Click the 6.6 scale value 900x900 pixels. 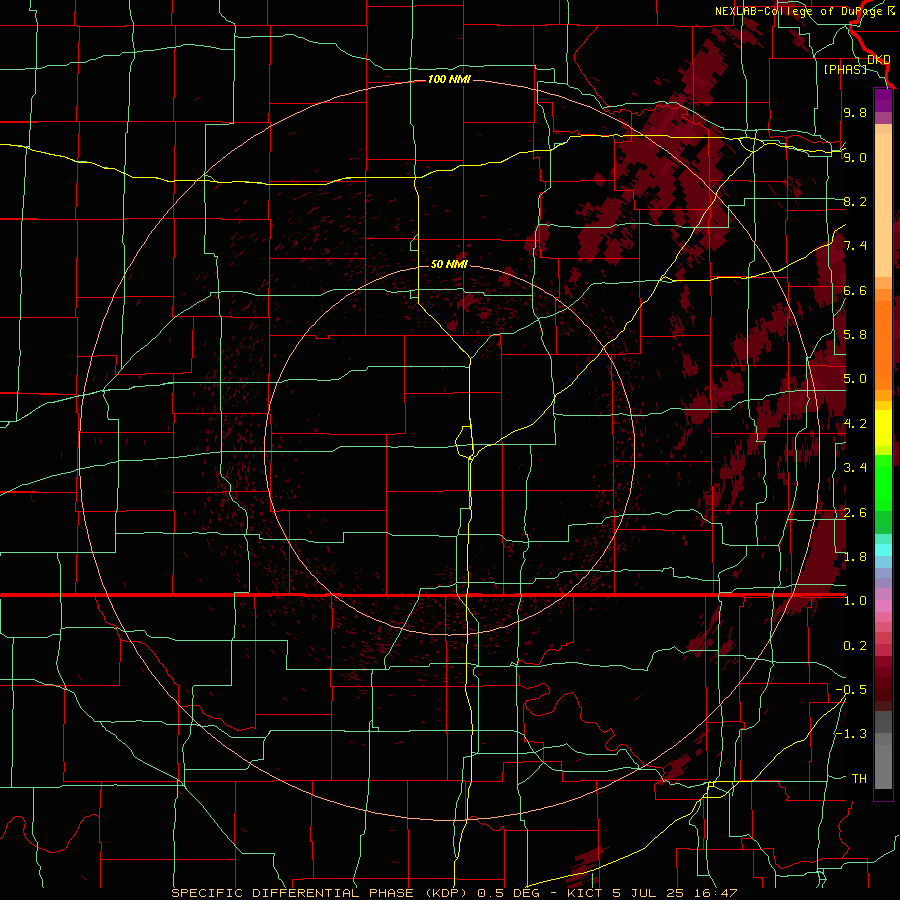tap(855, 290)
